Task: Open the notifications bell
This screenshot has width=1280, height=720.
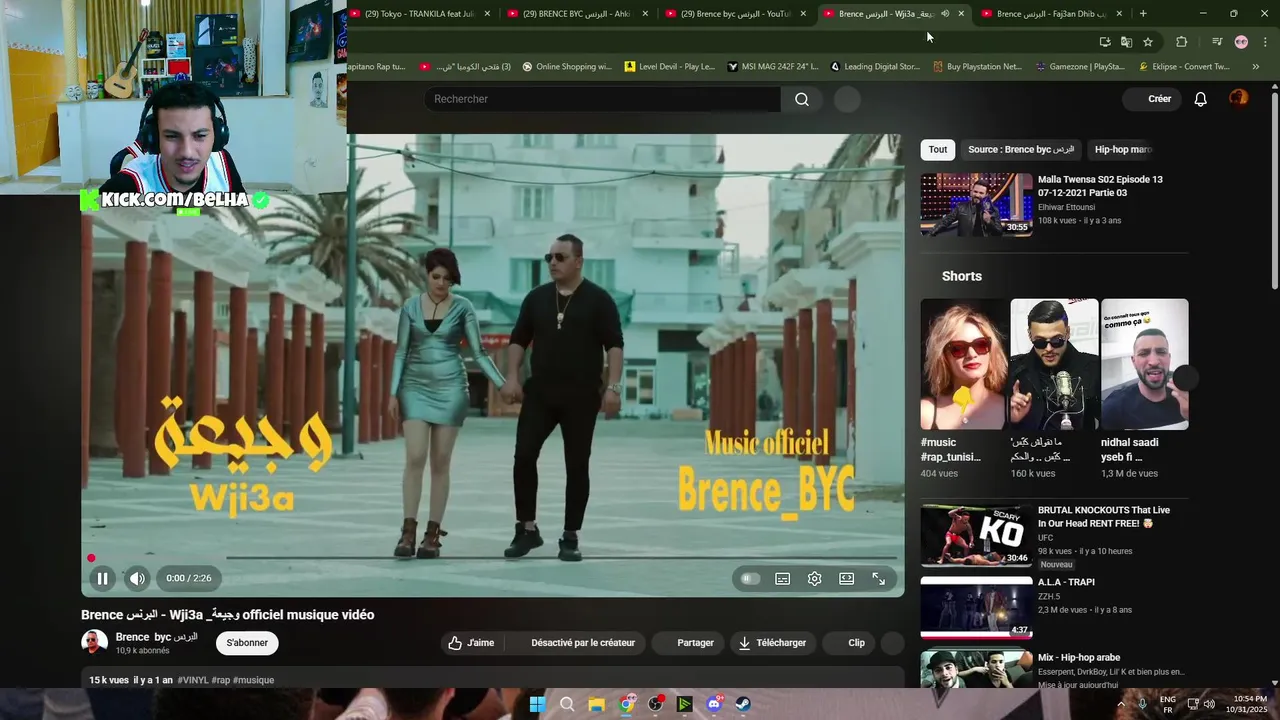Action: tap(1201, 99)
